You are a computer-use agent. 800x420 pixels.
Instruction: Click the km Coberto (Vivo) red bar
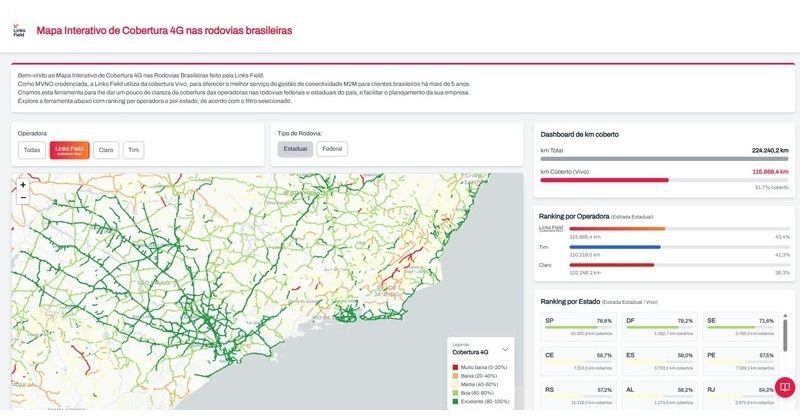tap(605, 180)
